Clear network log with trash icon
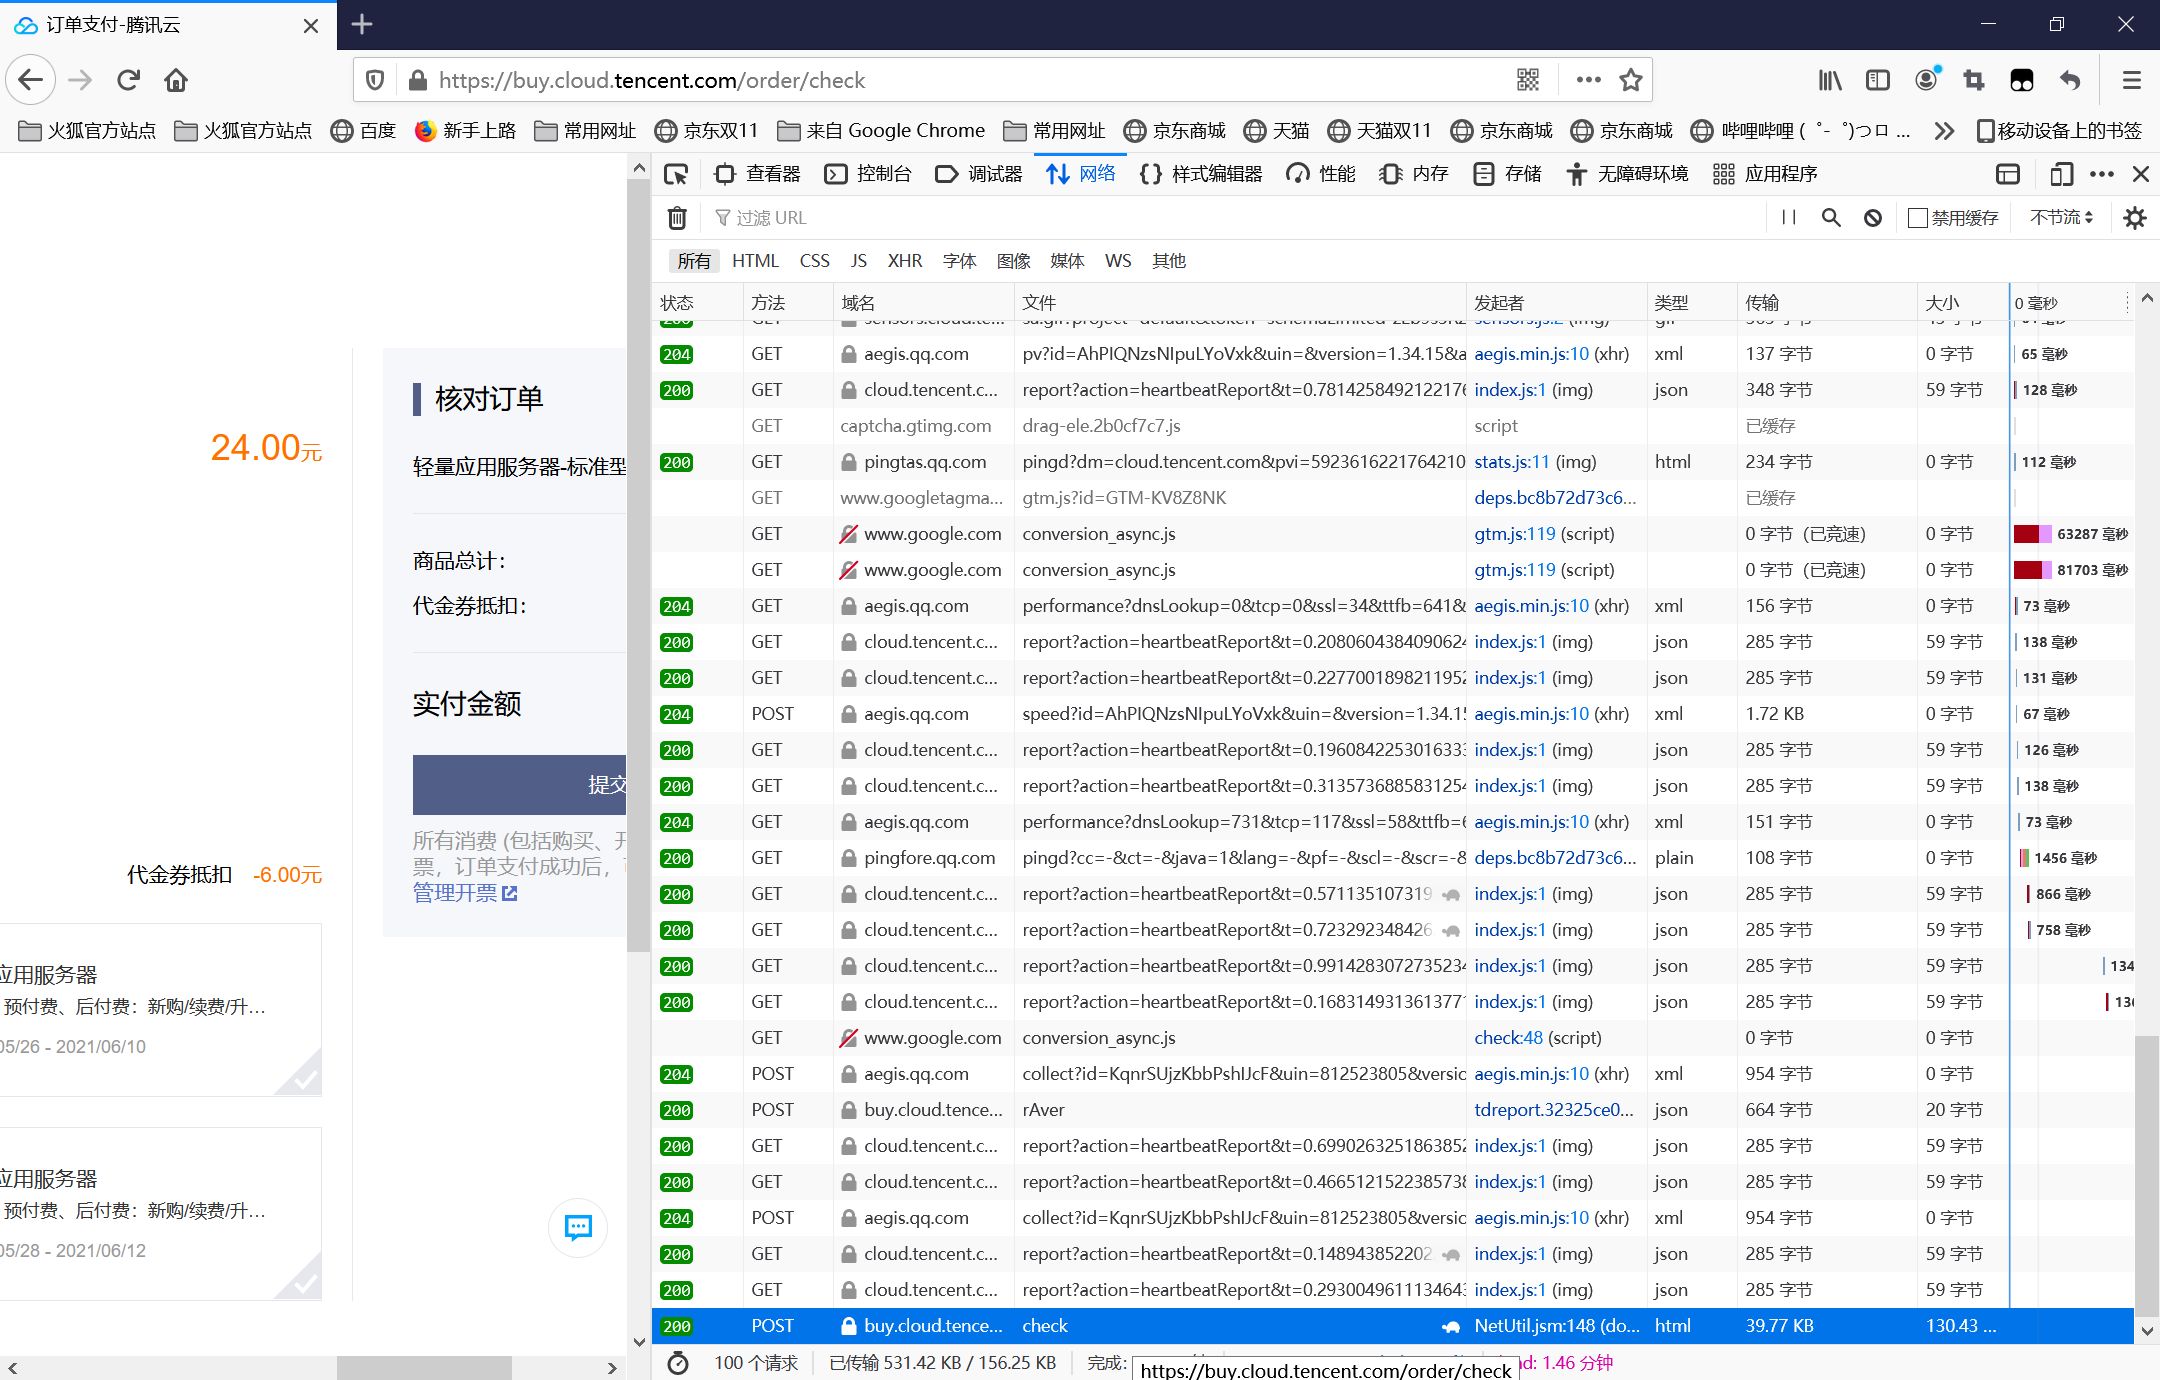Screen dimensions: 2160x1380 coord(677,217)
